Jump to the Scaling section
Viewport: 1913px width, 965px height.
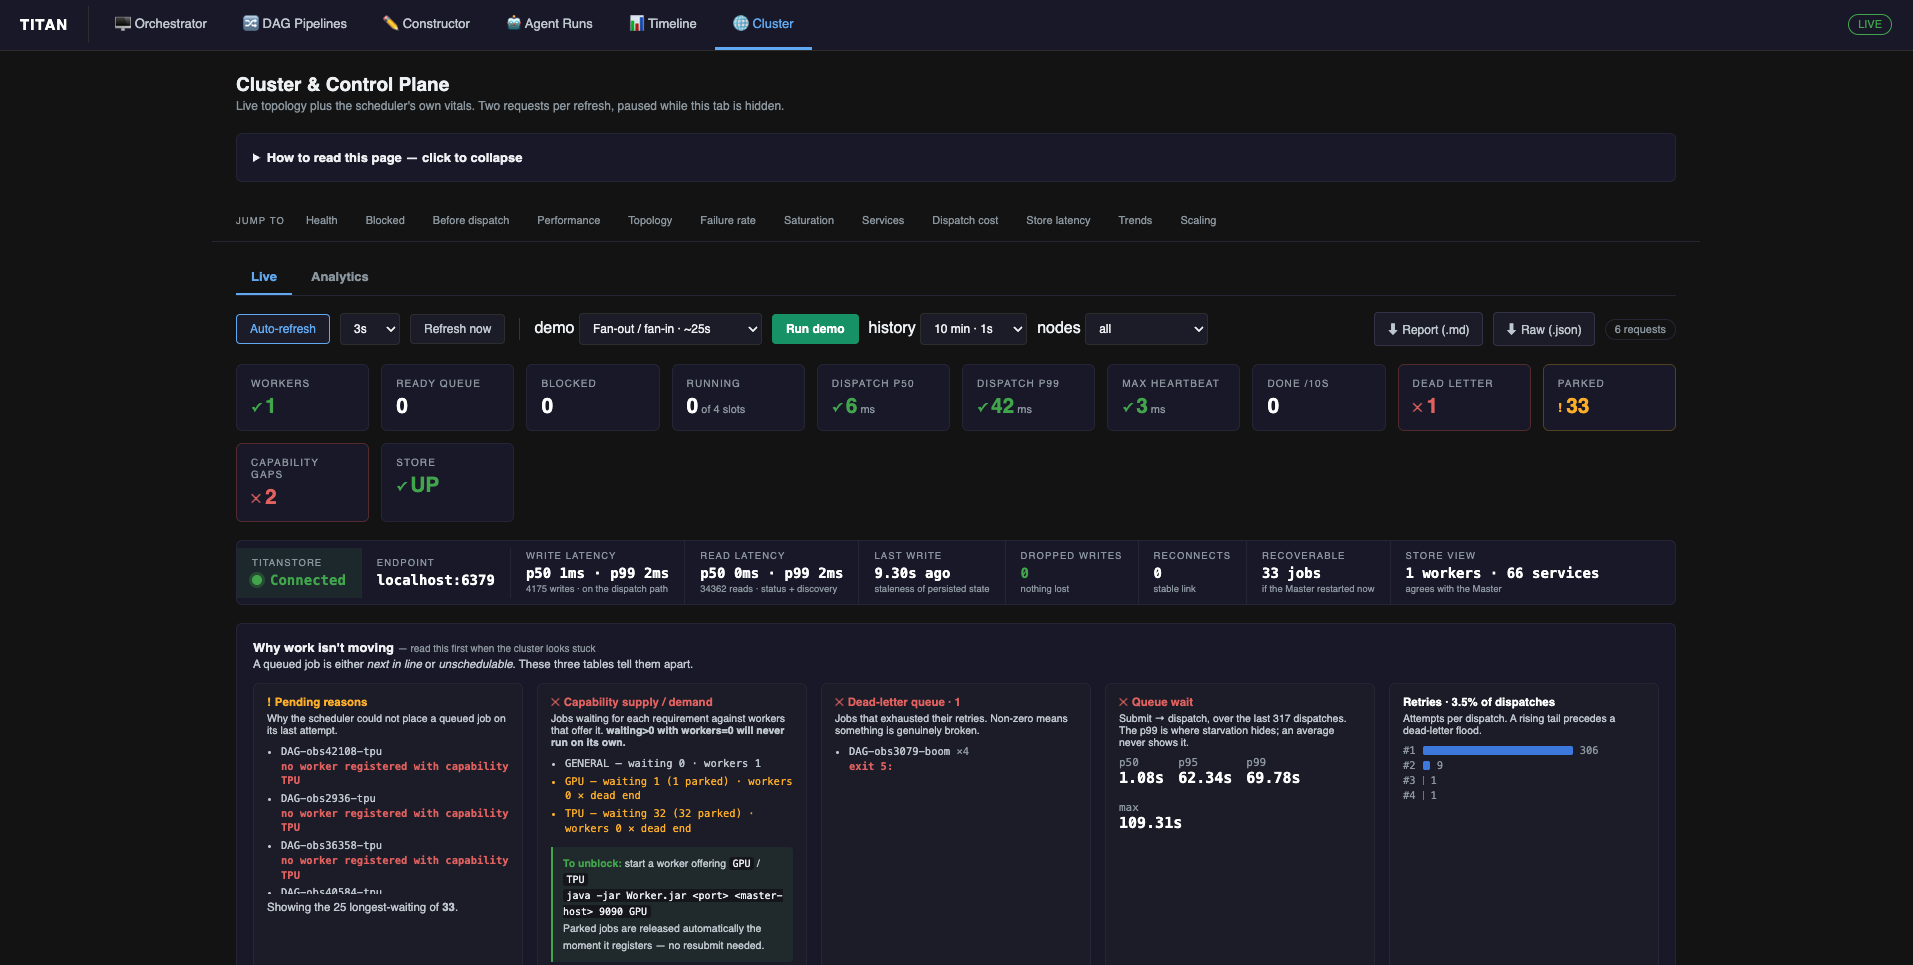pos(1198,220)
